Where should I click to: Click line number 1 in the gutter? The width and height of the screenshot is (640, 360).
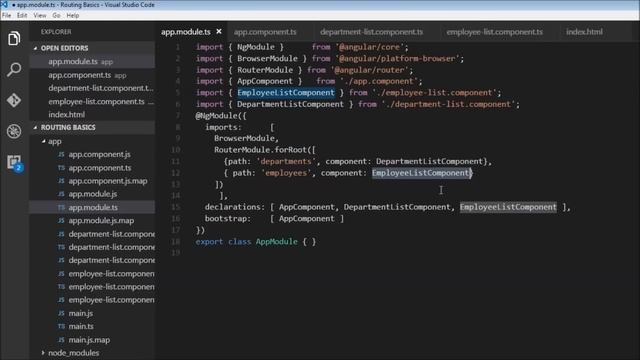tap(178, 47)
